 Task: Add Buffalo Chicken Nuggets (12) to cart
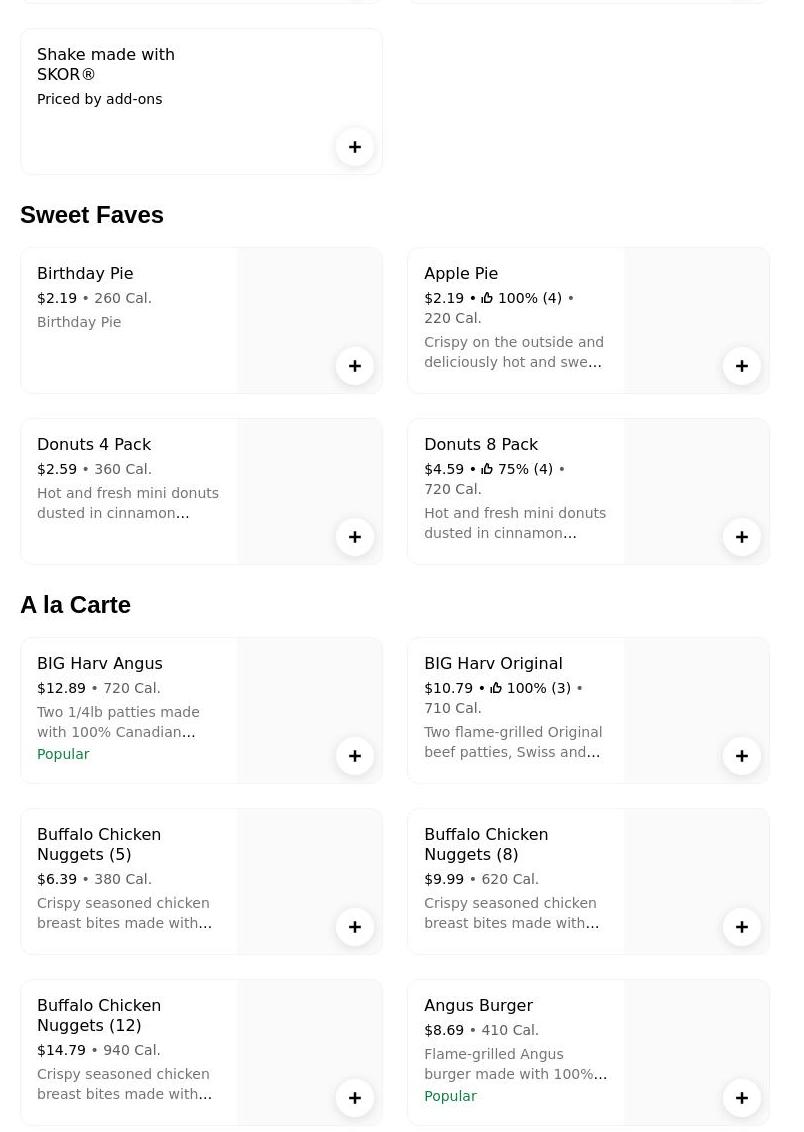click(x=355, y=1098)
